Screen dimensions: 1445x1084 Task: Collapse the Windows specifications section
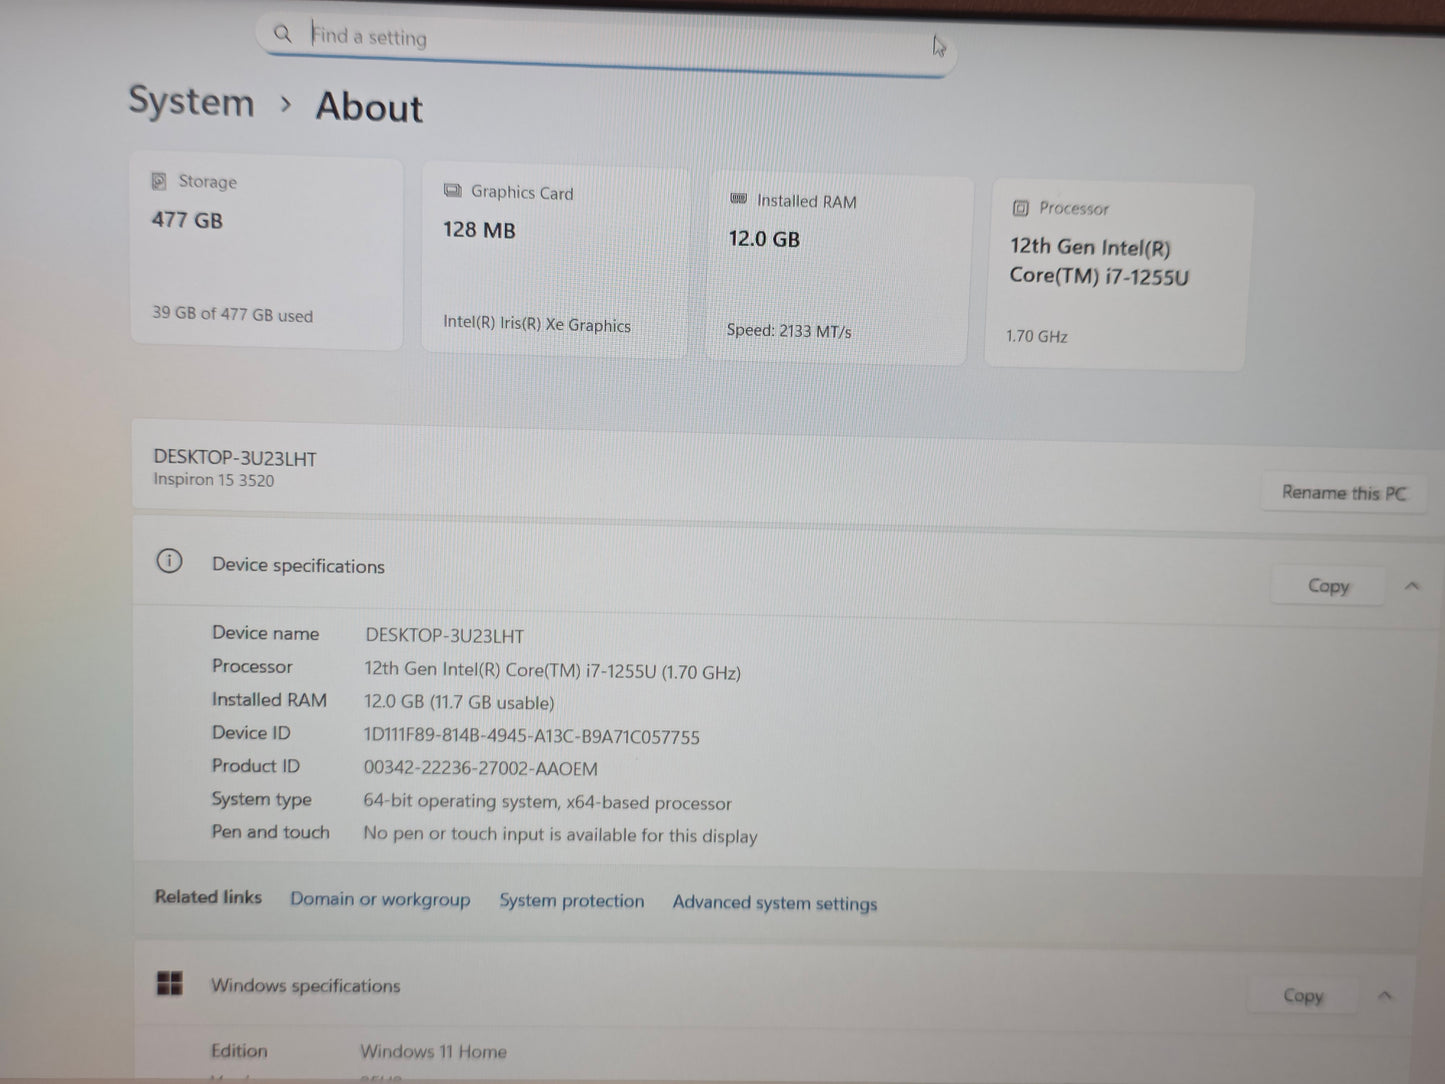click(1385, 995)
